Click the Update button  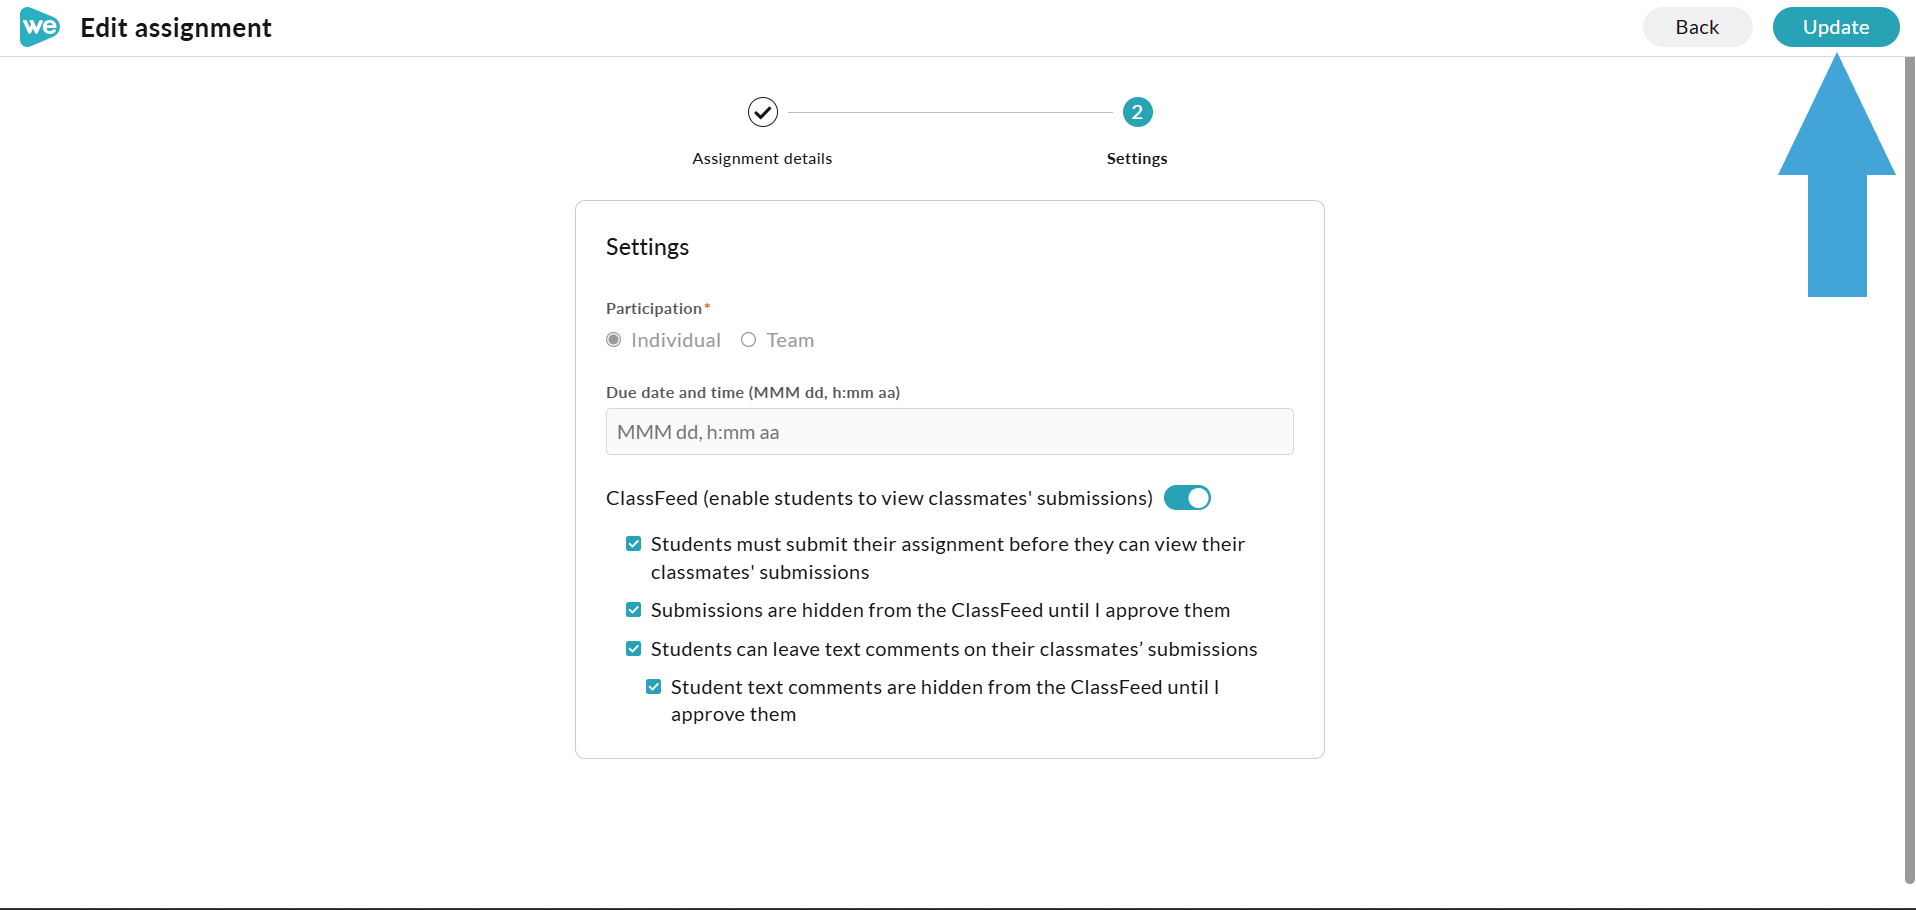[x=1836, y=27]
